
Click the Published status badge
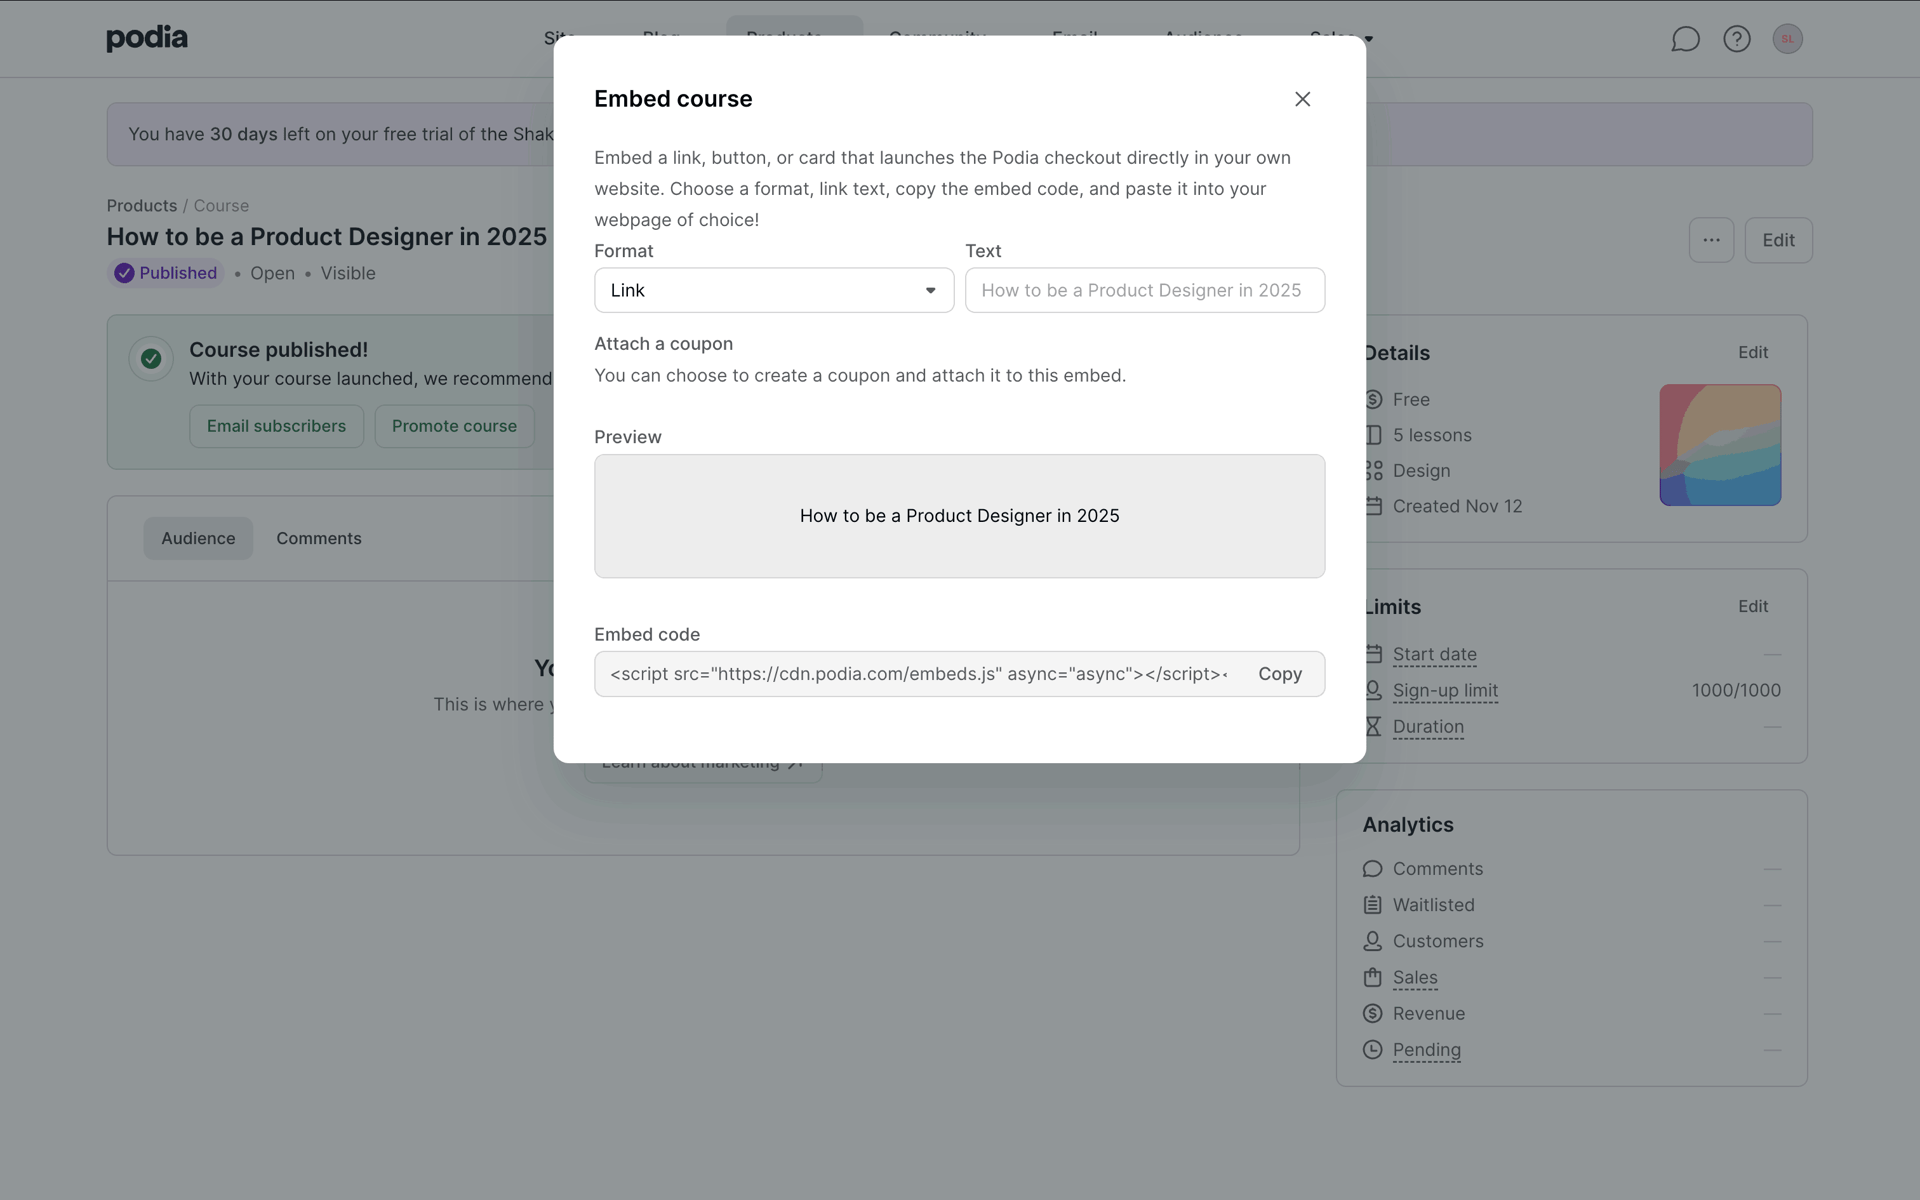point(166,273)
